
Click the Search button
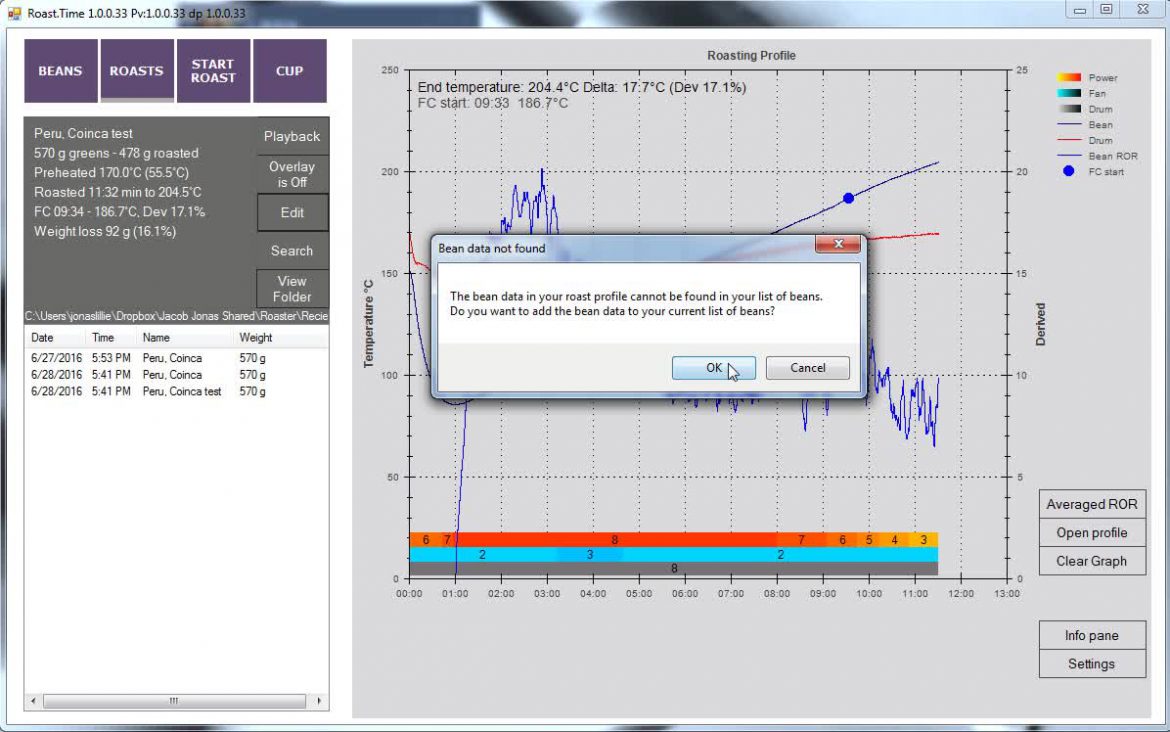292,251
